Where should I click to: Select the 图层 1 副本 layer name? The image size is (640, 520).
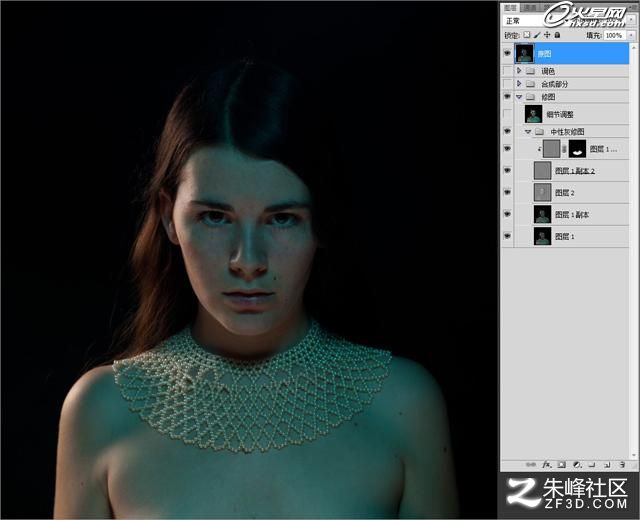coord(572,214)
